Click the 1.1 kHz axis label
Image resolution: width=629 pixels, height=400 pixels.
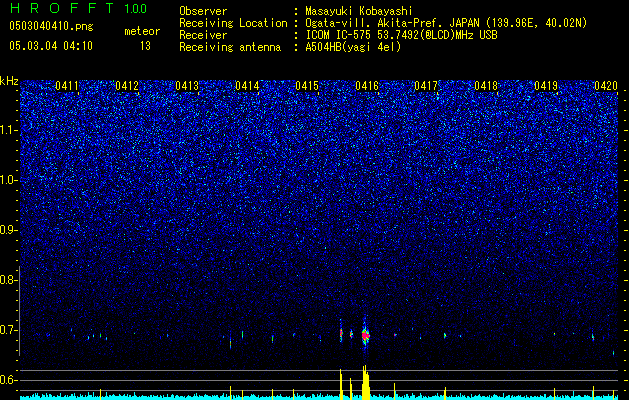8,130
